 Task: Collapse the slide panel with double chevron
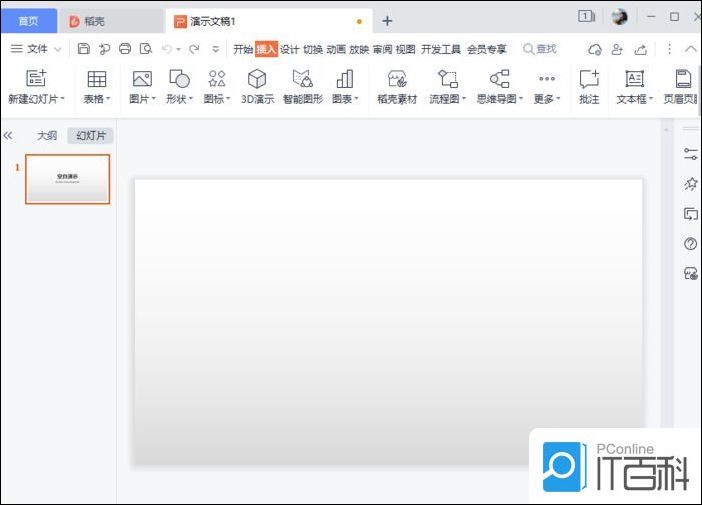tap(8, 135)
